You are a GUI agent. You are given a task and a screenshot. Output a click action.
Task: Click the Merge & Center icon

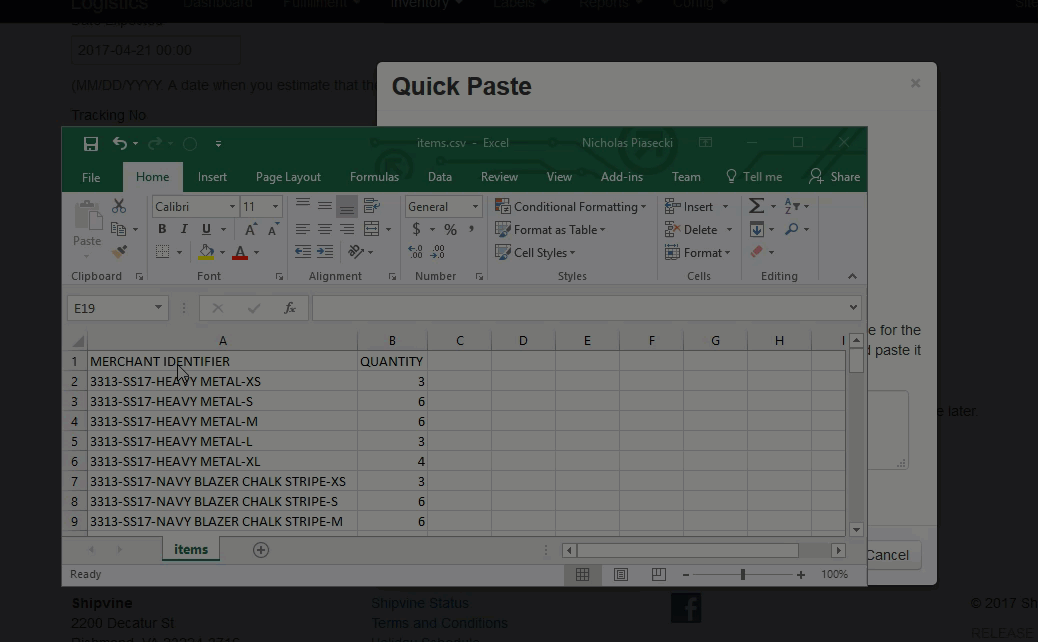tap(372, 229)
